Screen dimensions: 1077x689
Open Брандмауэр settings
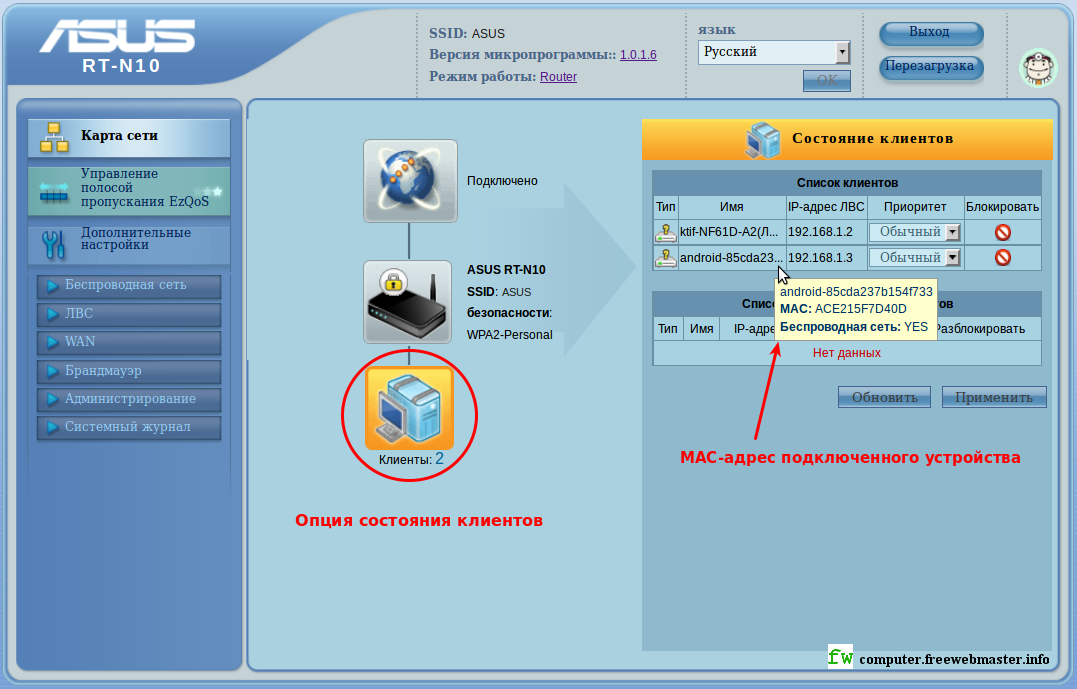click(x=129, y=371)
